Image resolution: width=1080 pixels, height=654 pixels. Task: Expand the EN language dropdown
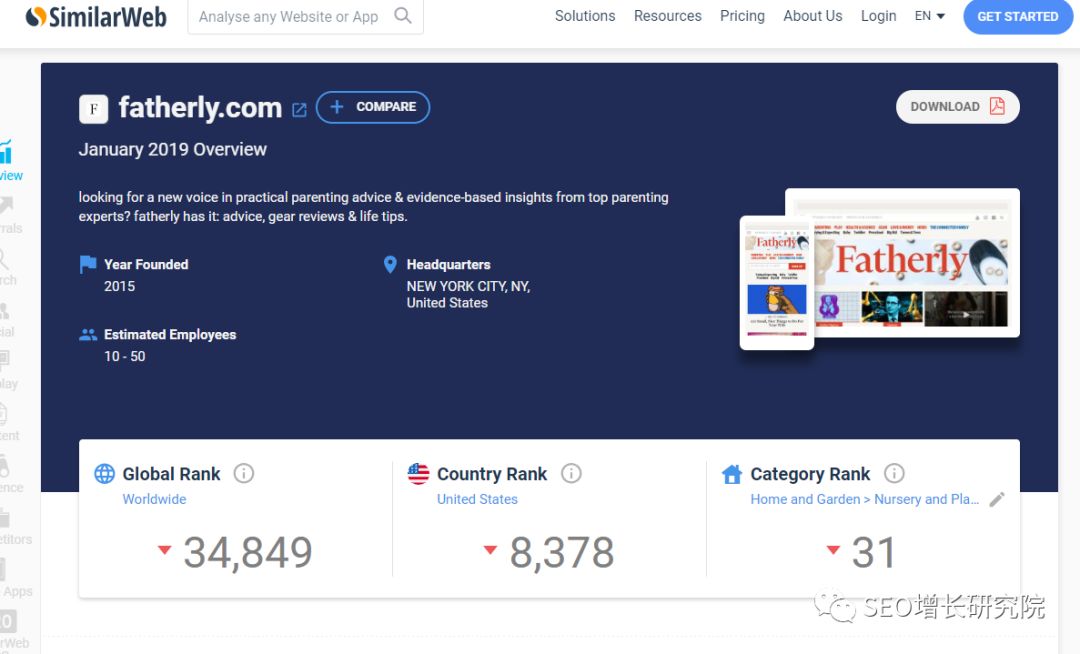coord(929,16)
